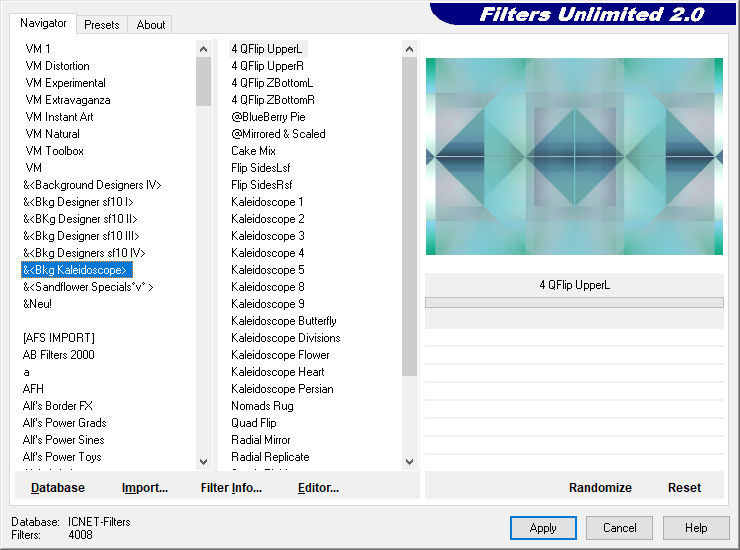Select &<Bkg Designer sf10 III> category
Viewport: 740px width, 550px height.
(81, 236)
